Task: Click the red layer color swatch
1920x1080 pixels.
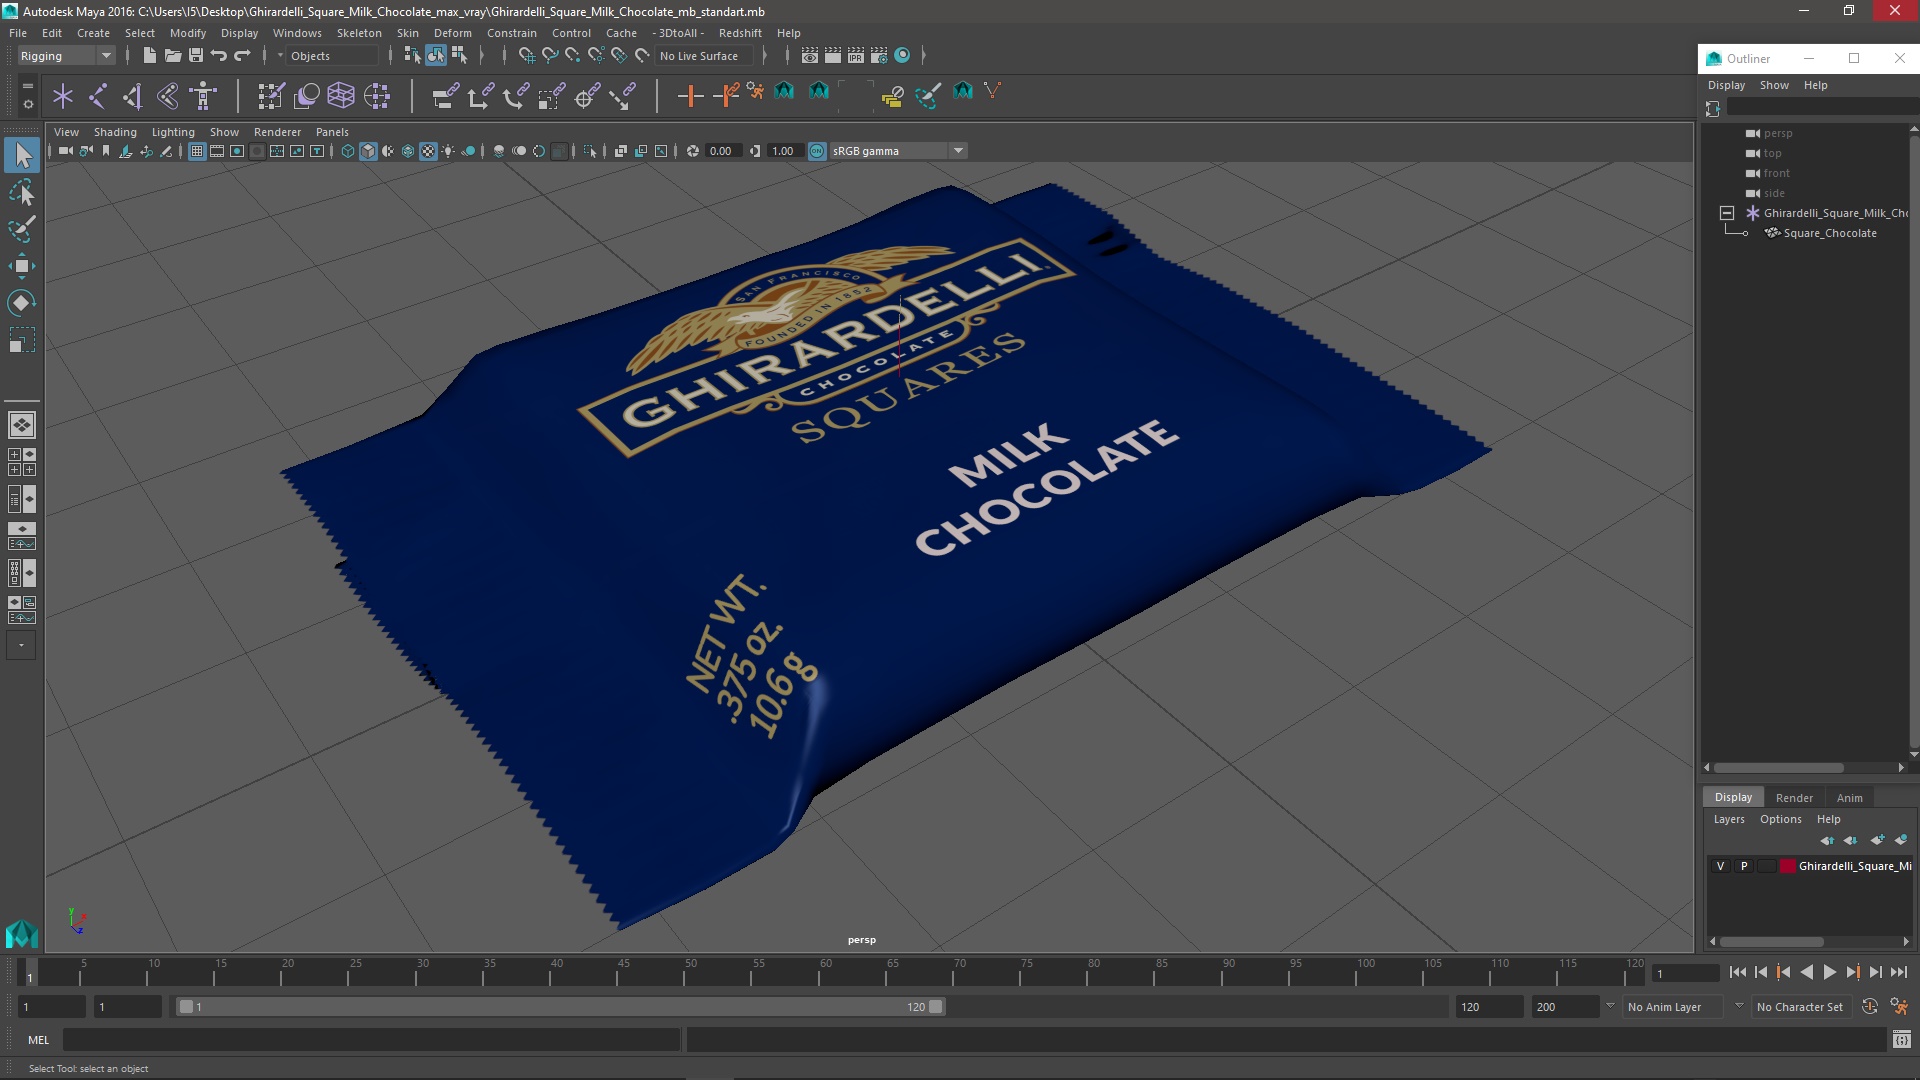Action: (1787, 866)
